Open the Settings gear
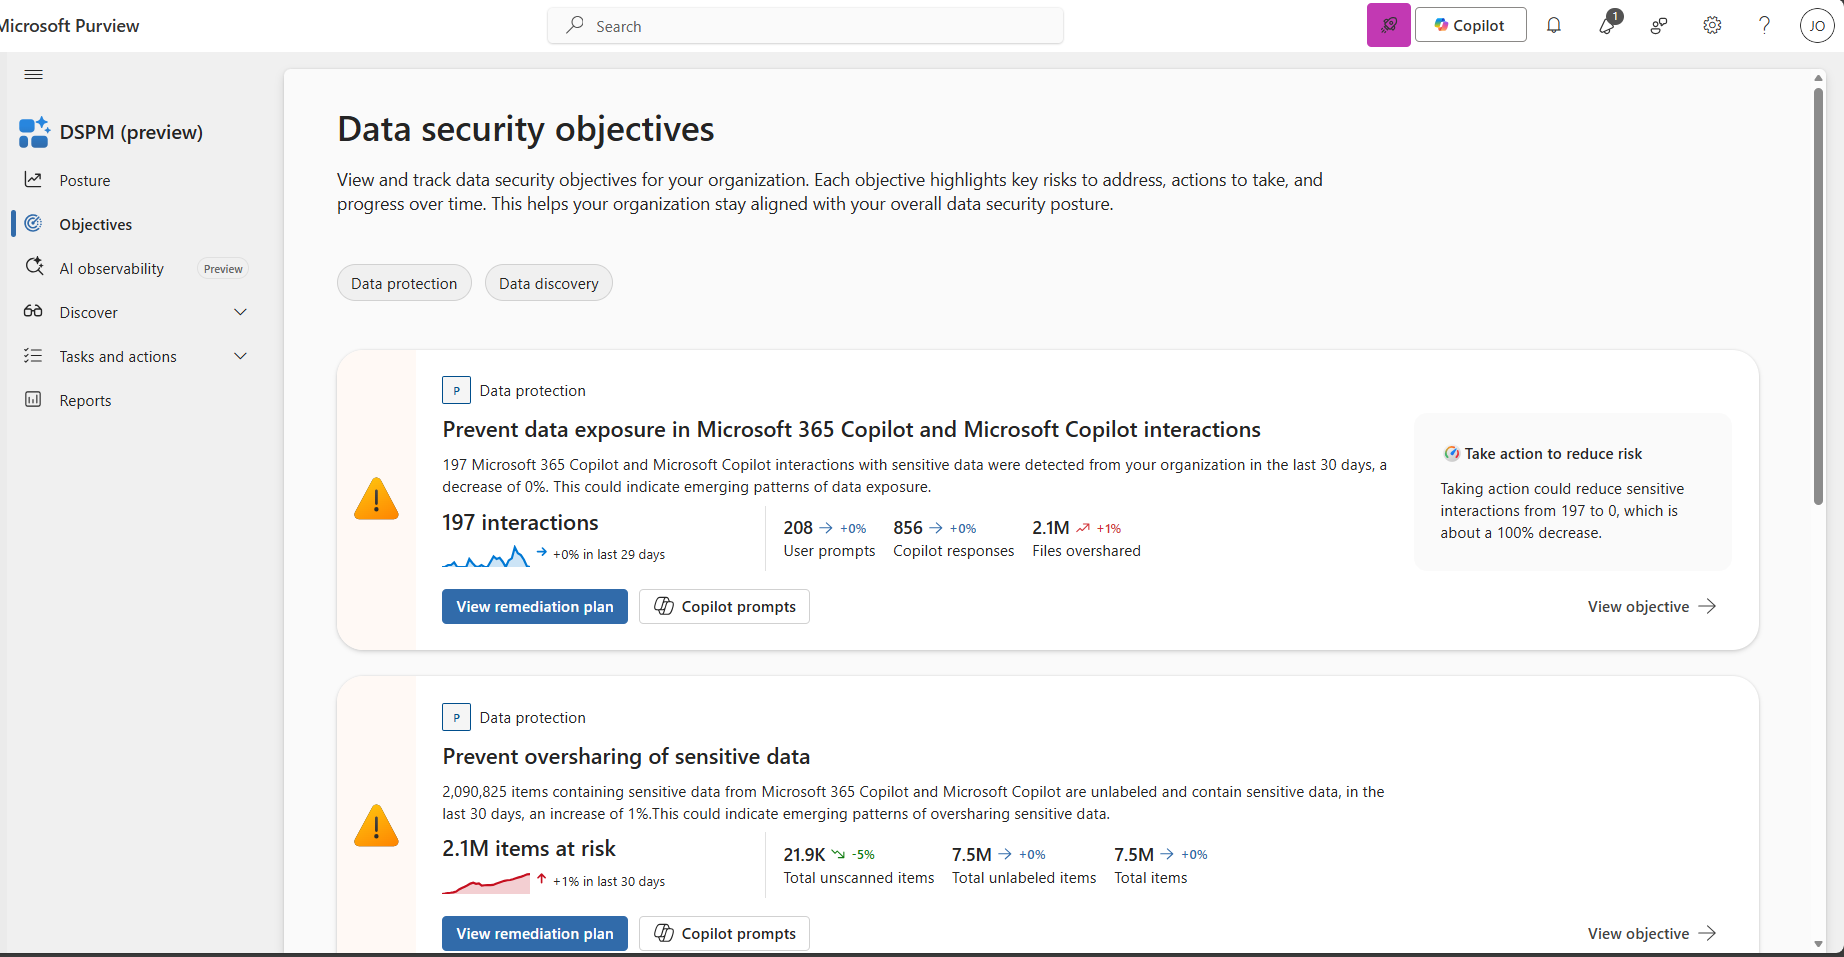Viewport: 1844px width, 957px height. pos(1712,26)
